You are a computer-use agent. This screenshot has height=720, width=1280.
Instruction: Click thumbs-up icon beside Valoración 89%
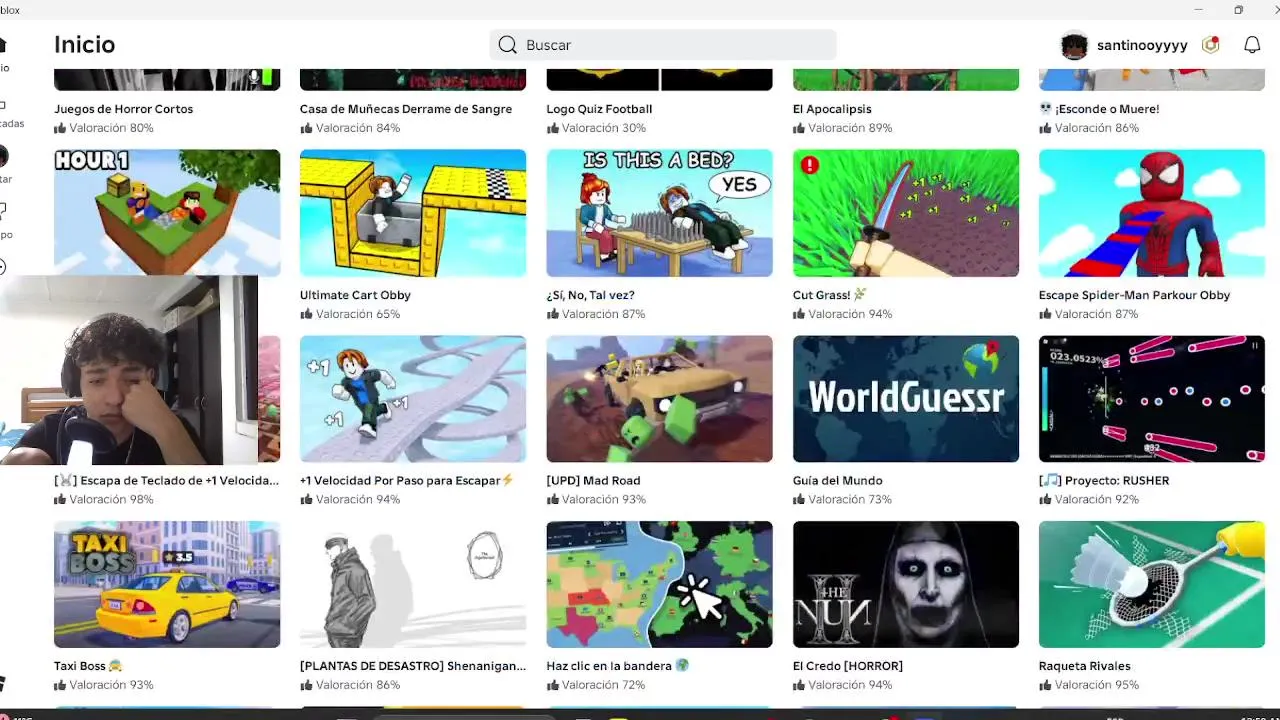(799, 128)
